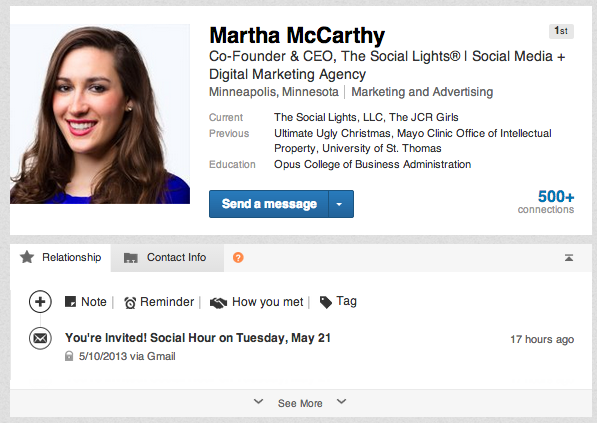Click the Send a message button

tap(269, 204)
